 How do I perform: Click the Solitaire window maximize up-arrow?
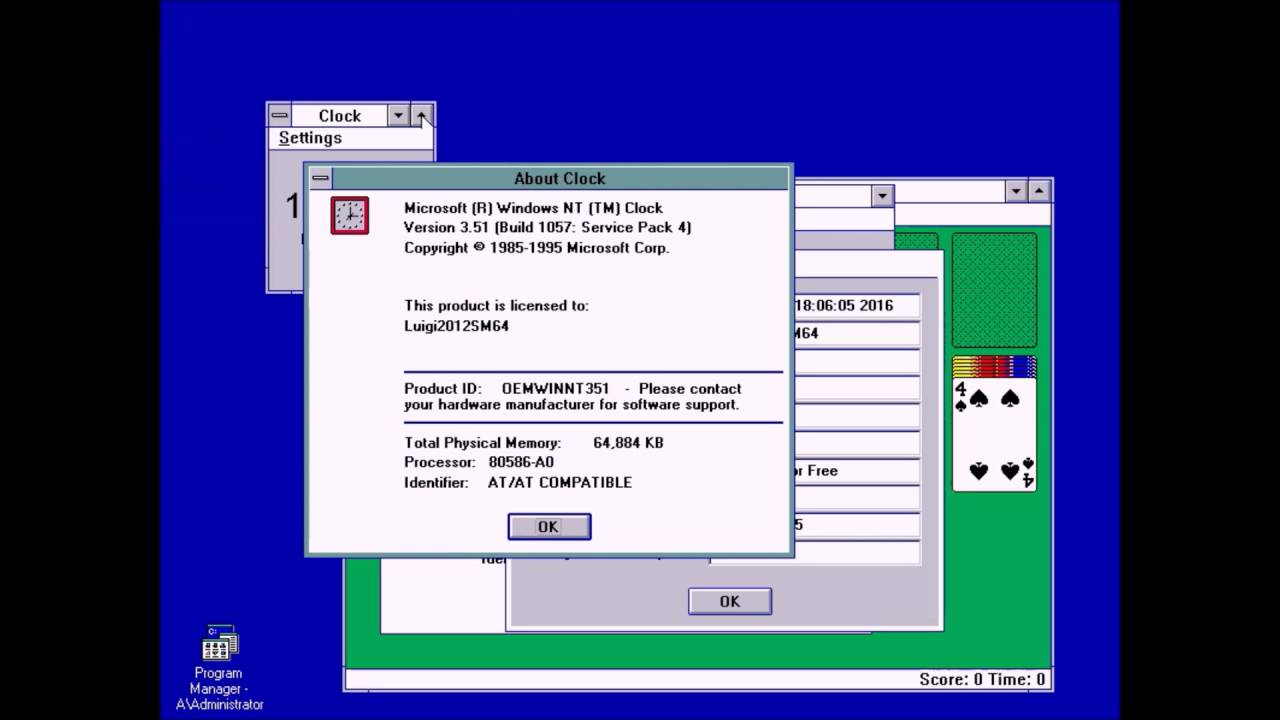tap(1039, 191)
